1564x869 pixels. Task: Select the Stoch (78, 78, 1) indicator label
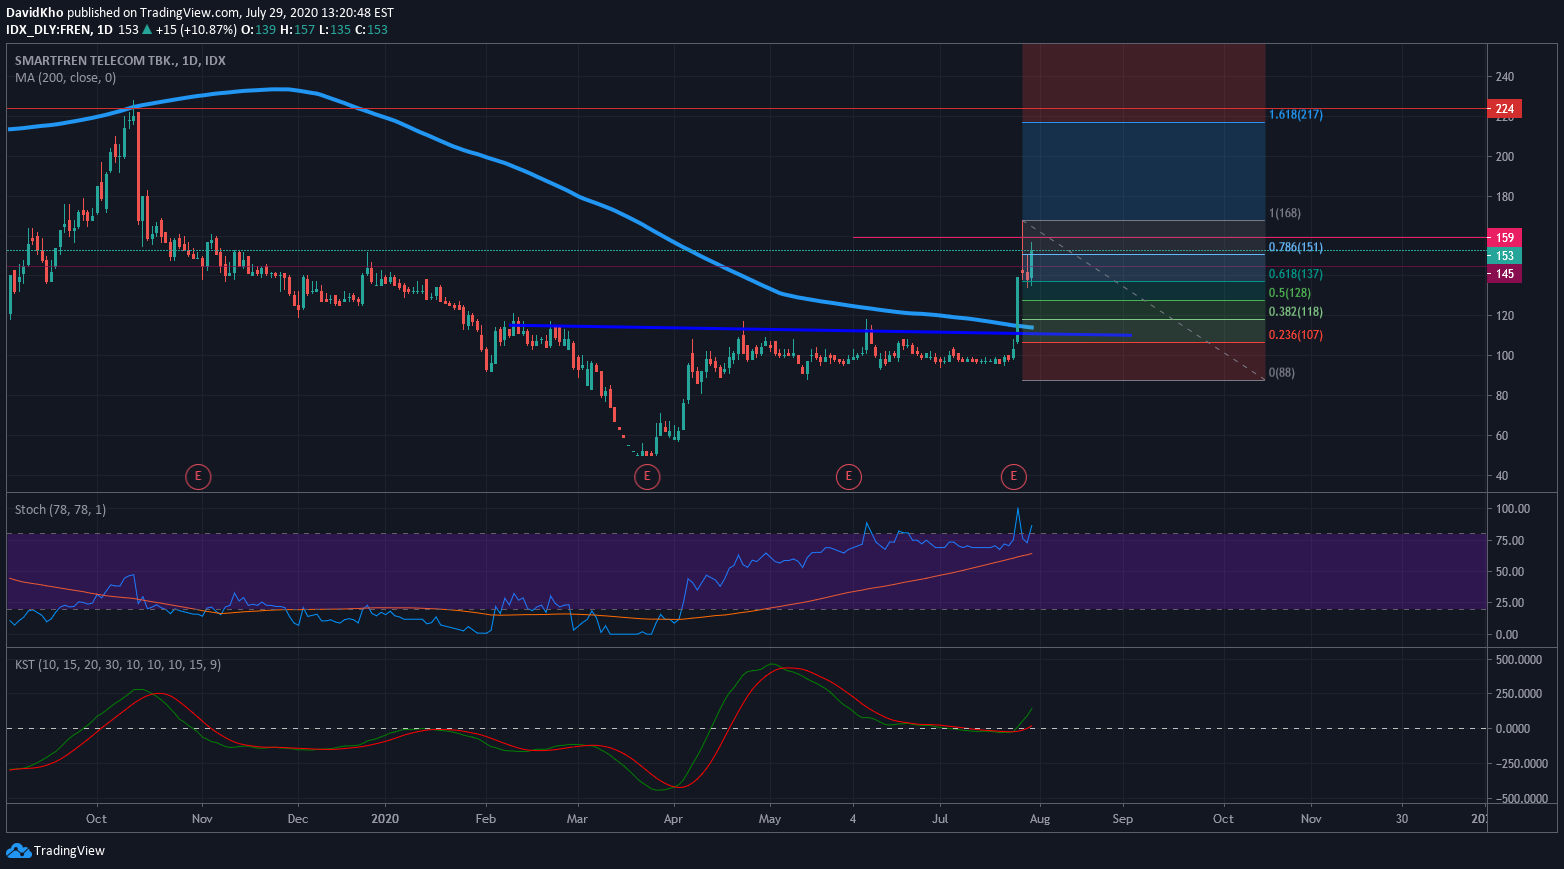60,509
